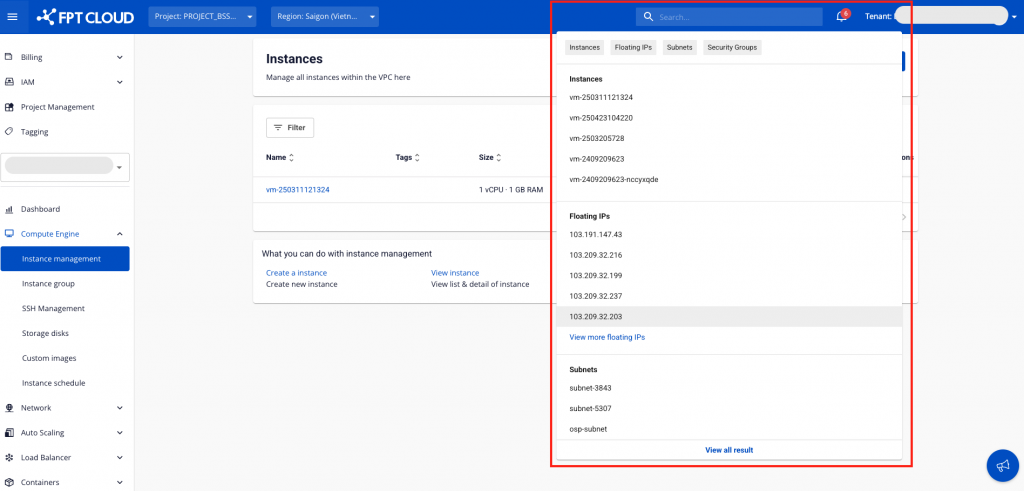Select search result vm-2503205728
Screen dimensions: 1024x491
729,138
